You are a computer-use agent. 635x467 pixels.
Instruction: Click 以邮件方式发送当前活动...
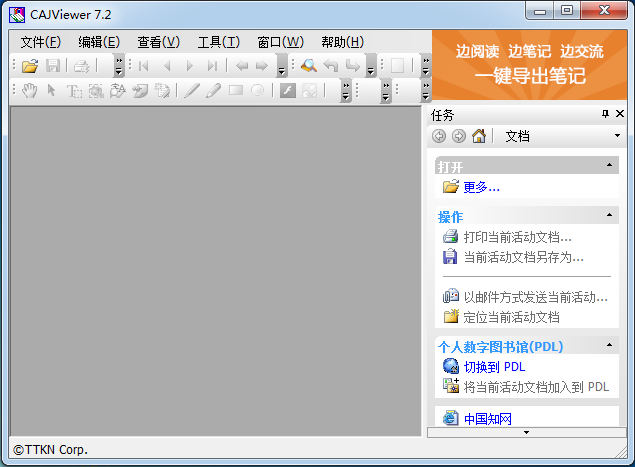(536, 297)
